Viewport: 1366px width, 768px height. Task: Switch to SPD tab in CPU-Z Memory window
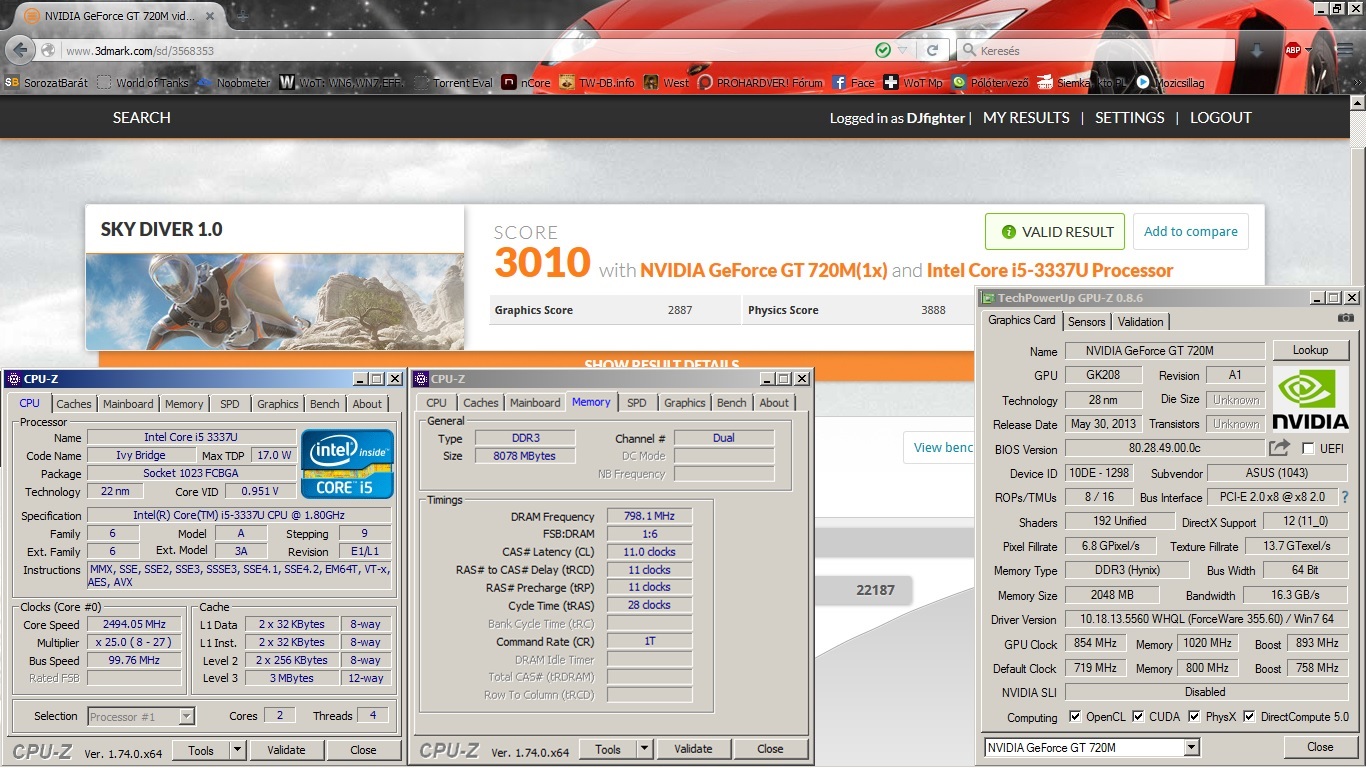pos(637,403)
